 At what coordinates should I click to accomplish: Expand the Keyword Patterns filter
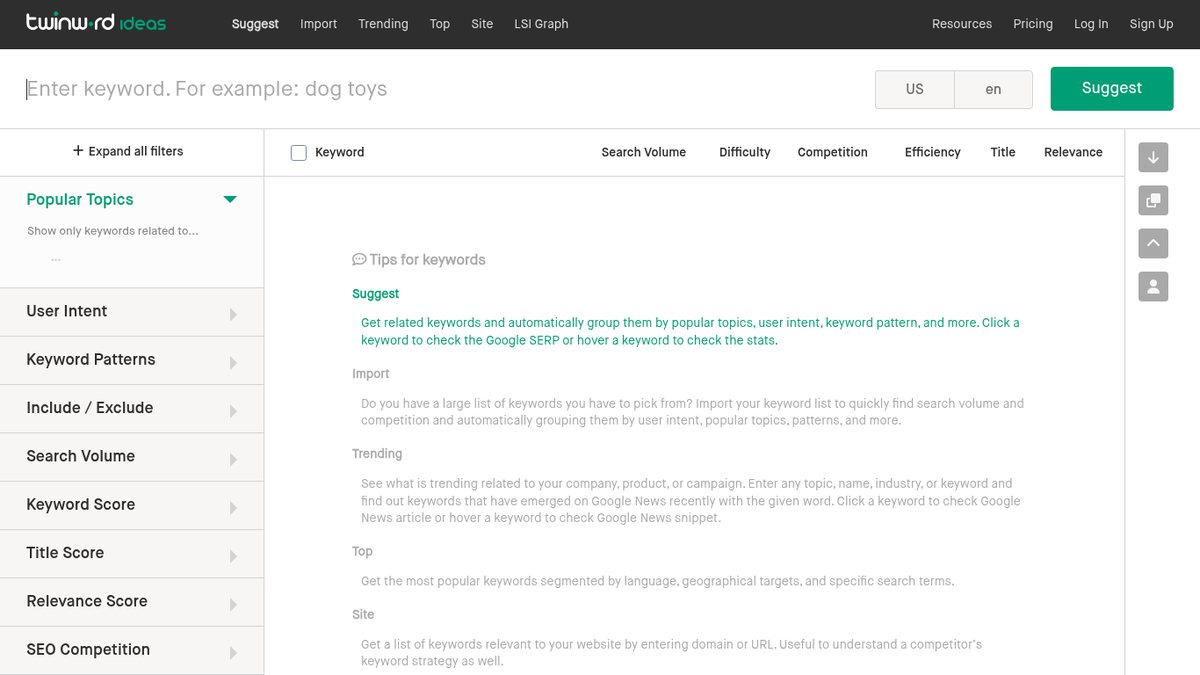(x=132, y=360)
